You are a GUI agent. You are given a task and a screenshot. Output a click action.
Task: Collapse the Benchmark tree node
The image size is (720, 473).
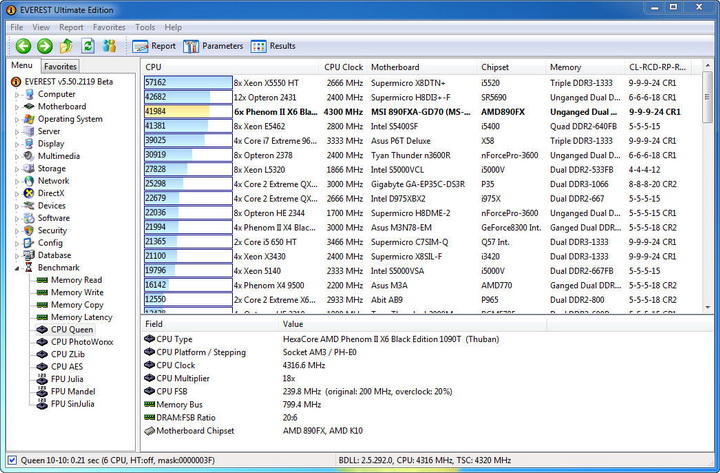point(17,268)
